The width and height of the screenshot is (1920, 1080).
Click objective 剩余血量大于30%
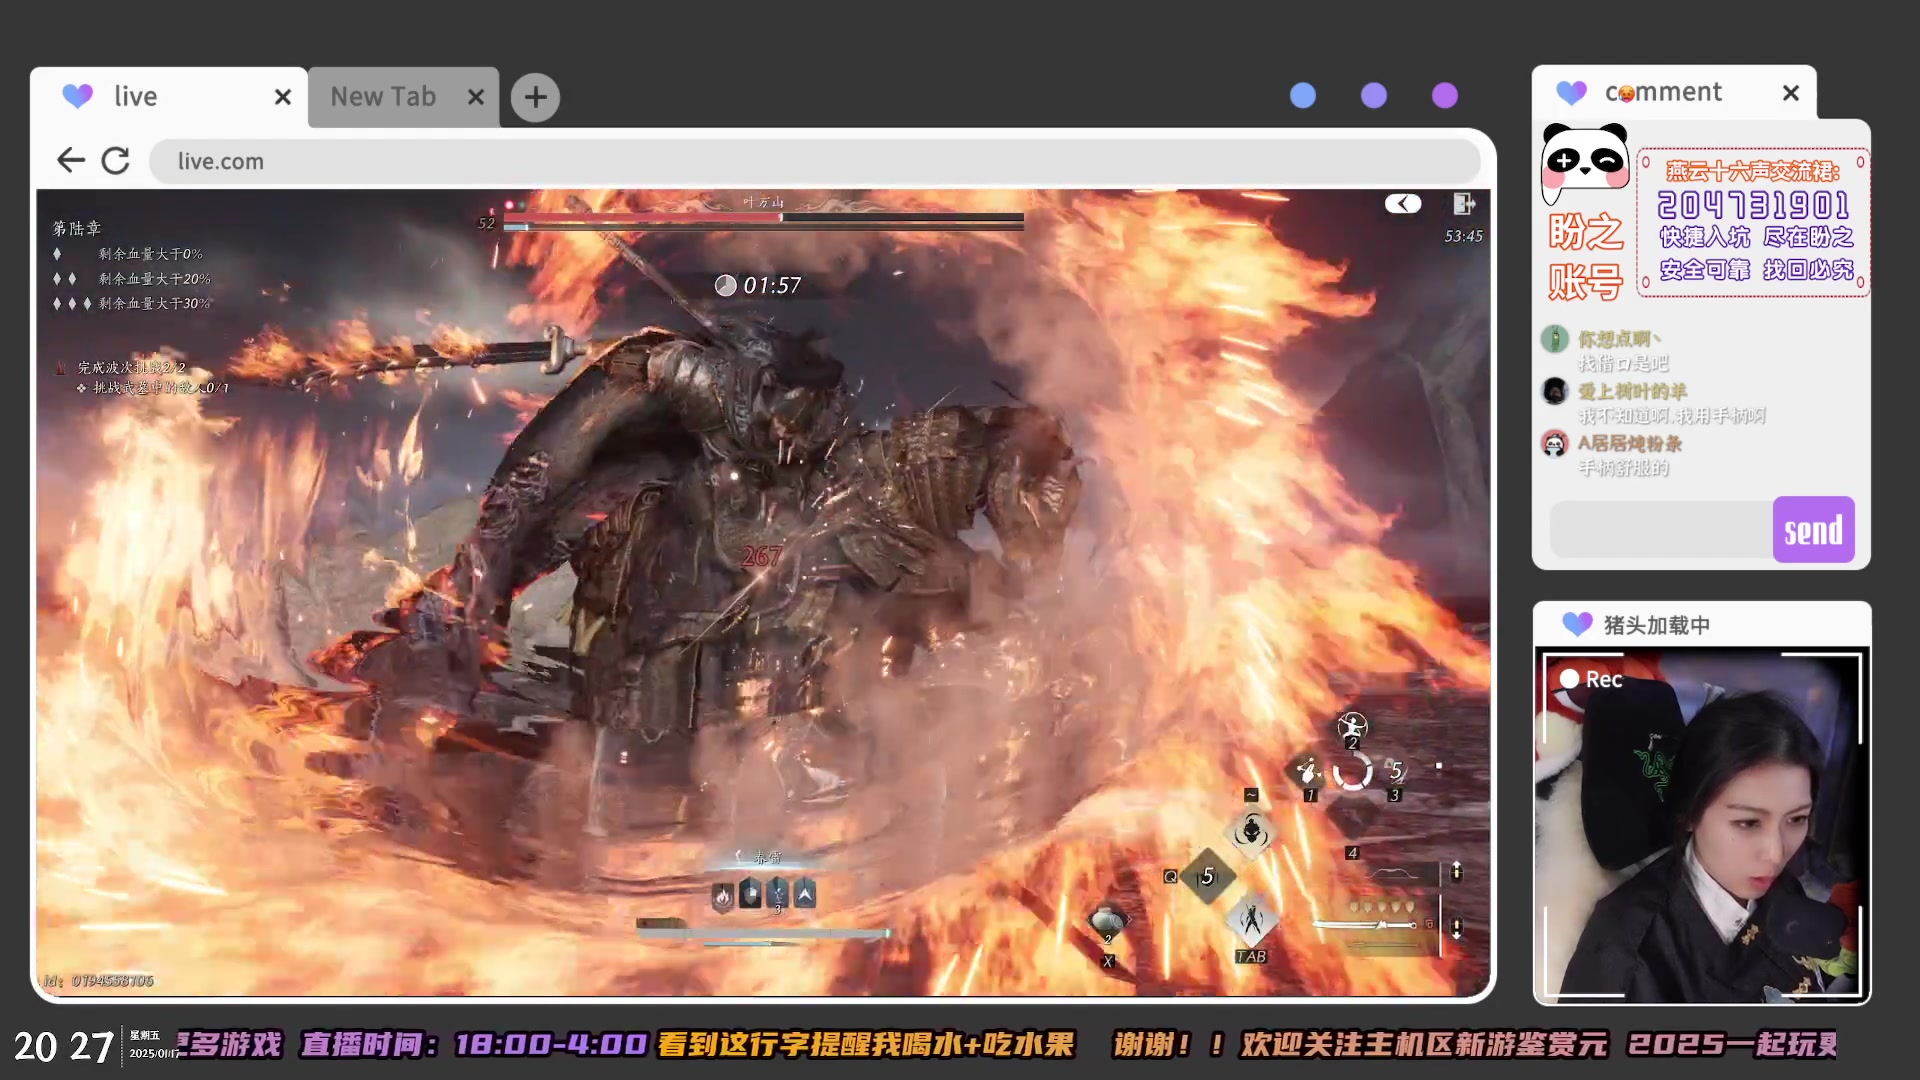point(154,303)
